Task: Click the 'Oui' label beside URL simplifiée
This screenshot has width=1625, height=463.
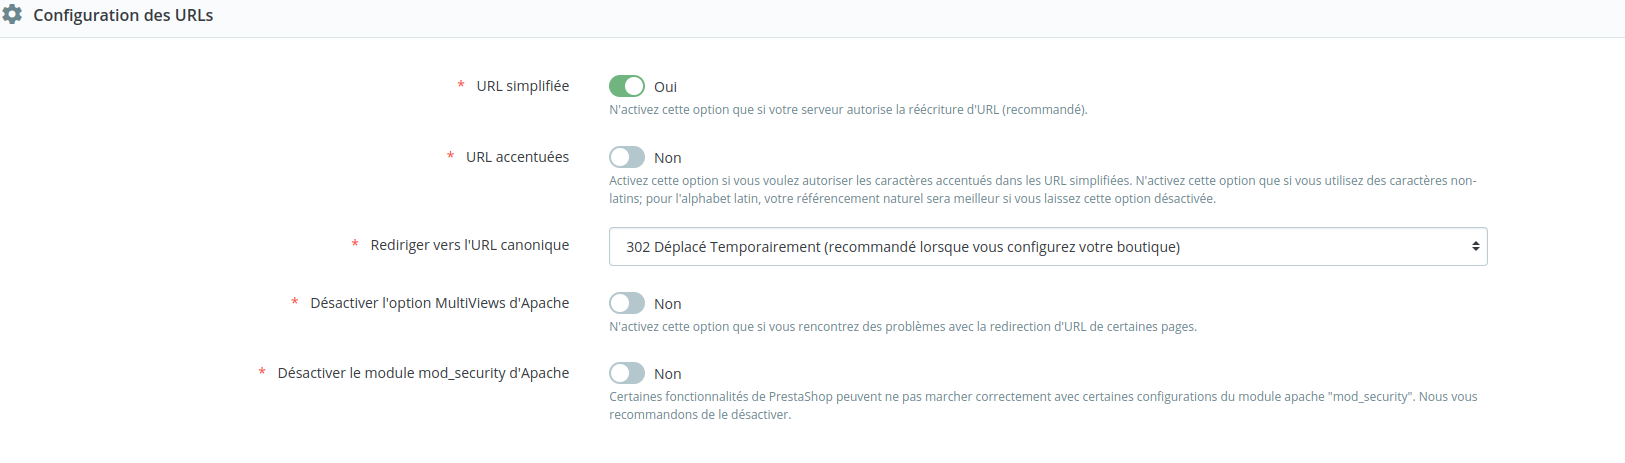Action: pyautogui.click(x=665, y=88)
